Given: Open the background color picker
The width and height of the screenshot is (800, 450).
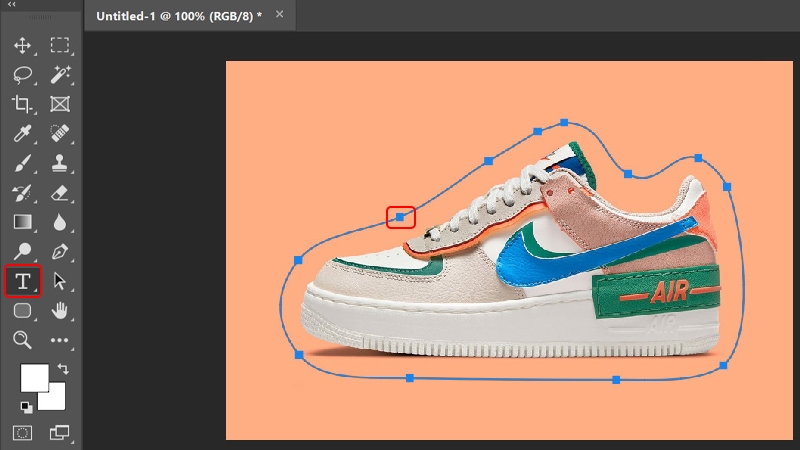Looking at the screenshot, I should tap(57, 401).
